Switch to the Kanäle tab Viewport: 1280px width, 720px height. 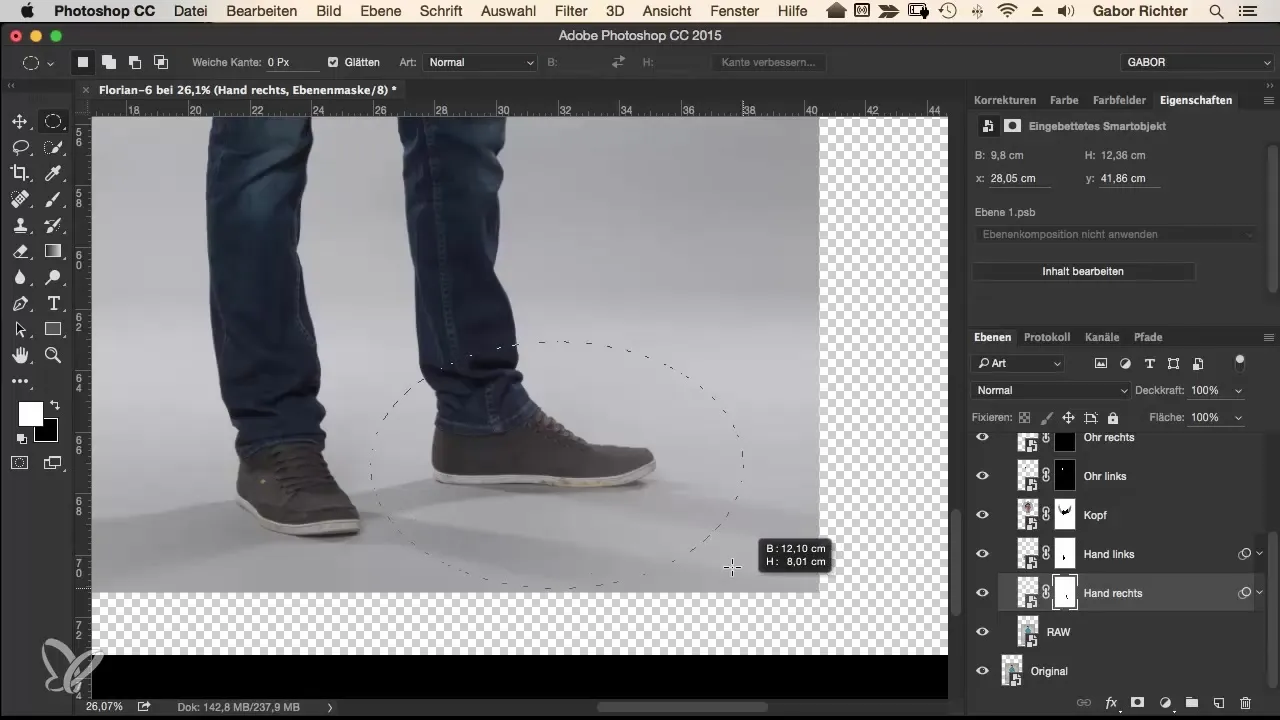click(x=1102, y=338)
